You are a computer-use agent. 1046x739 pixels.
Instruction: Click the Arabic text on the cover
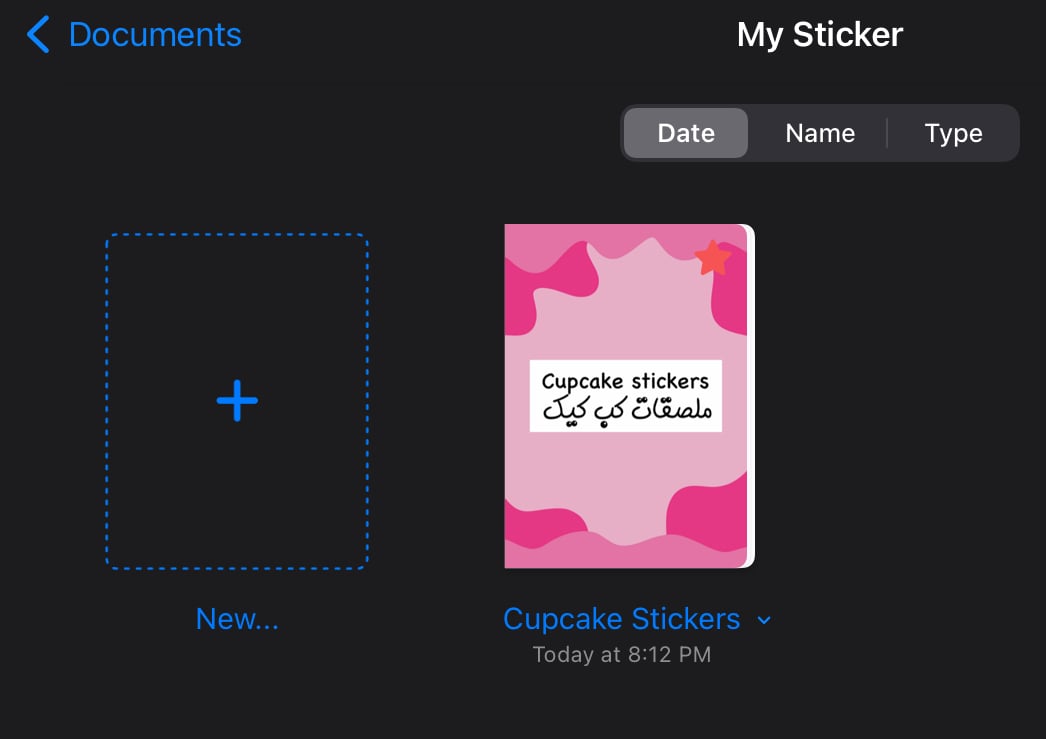point(625,411)
